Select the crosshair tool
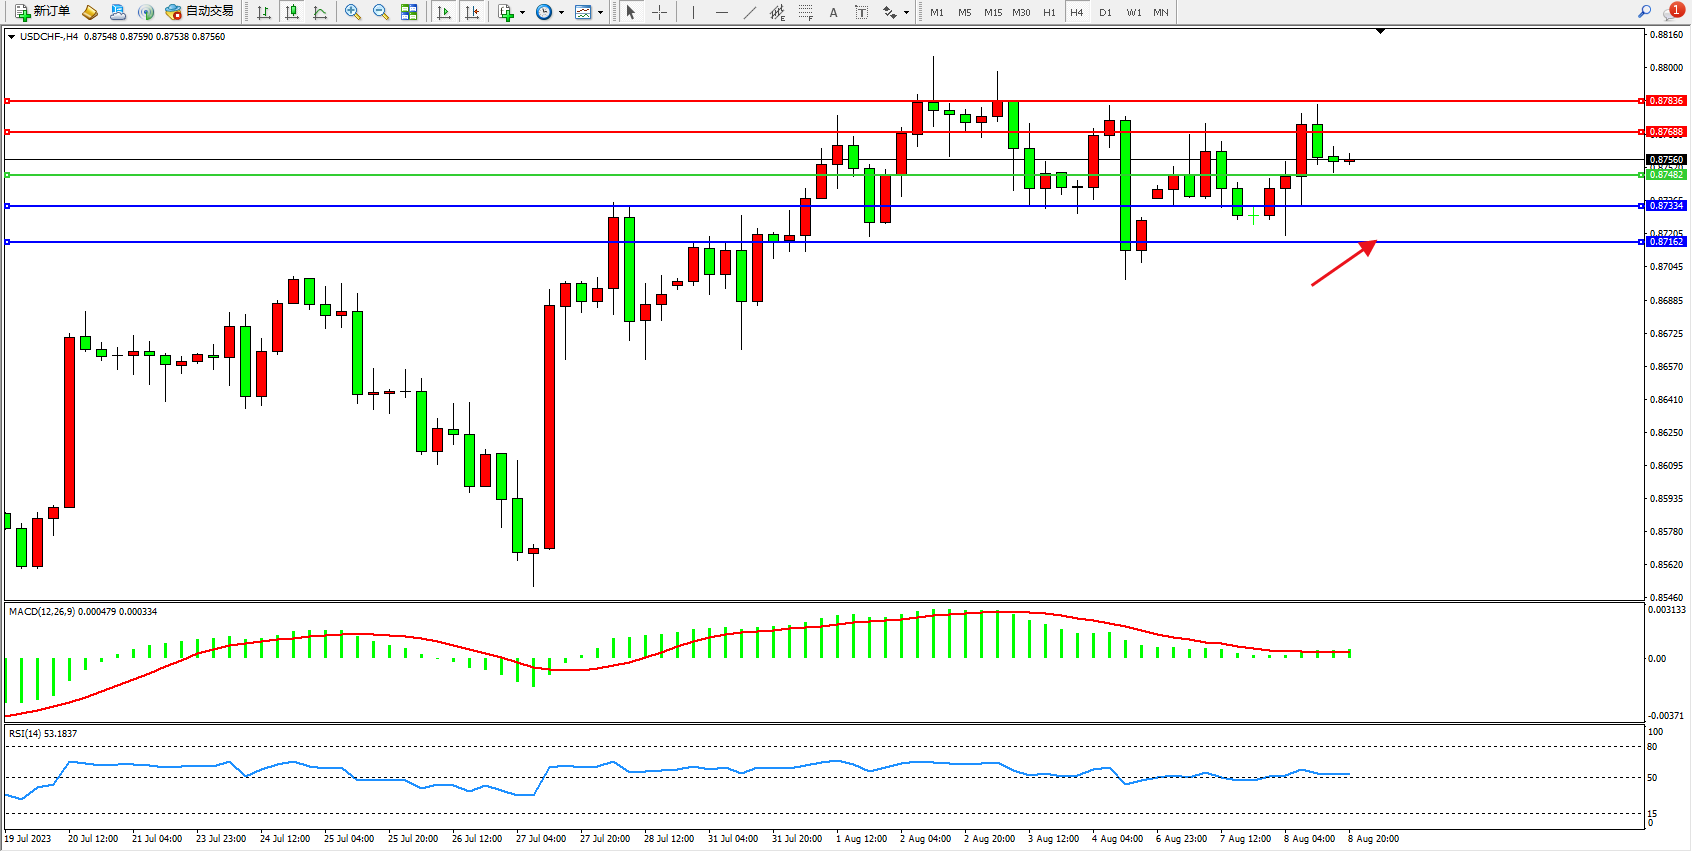 point(660,12)
